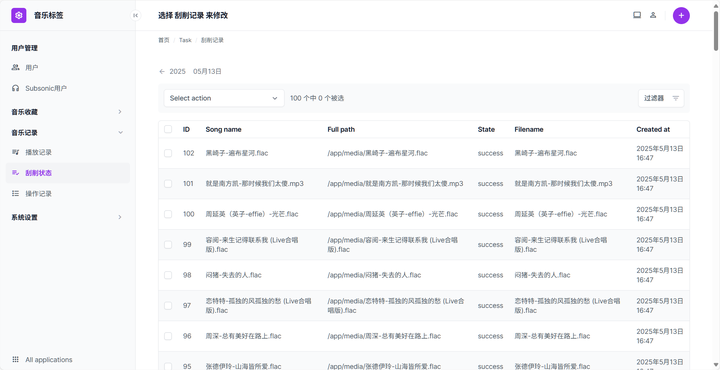Click the Subsonic用户 headphones icon
Image resolution: width=720 pixels, height=370 pixels.
point(16,88)
